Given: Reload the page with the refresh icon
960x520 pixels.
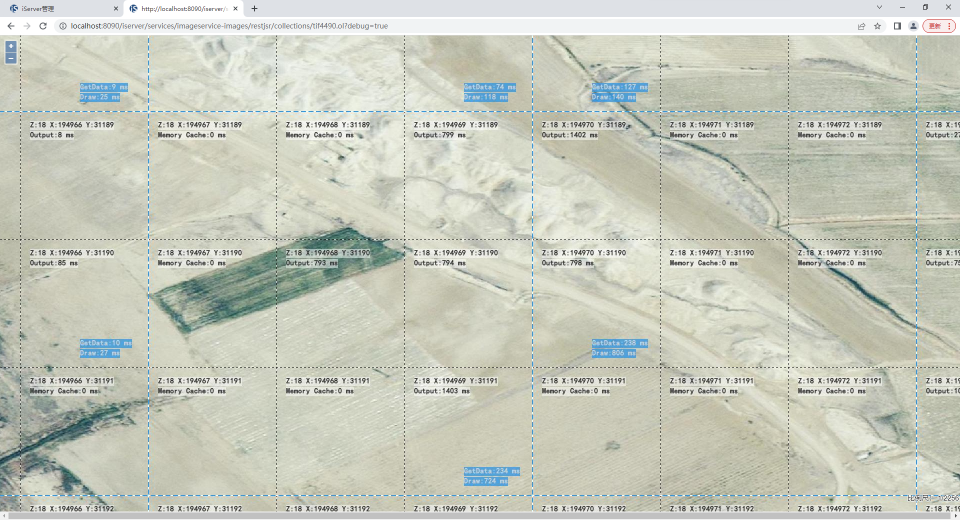Looking at the screenshot, I should pos(44,25).
